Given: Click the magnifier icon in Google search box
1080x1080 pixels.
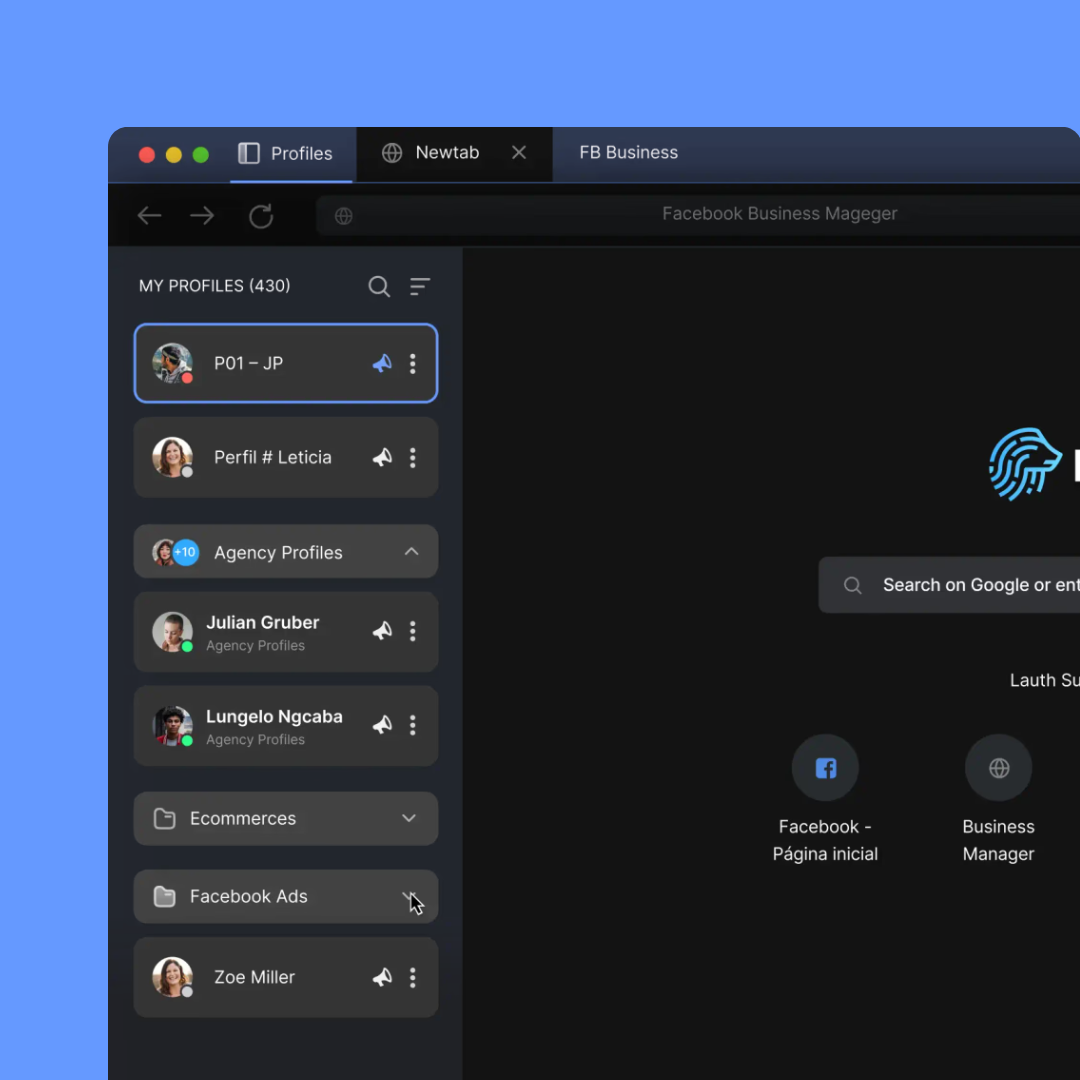Looking at the screenshot, I should tap(853, 585).
